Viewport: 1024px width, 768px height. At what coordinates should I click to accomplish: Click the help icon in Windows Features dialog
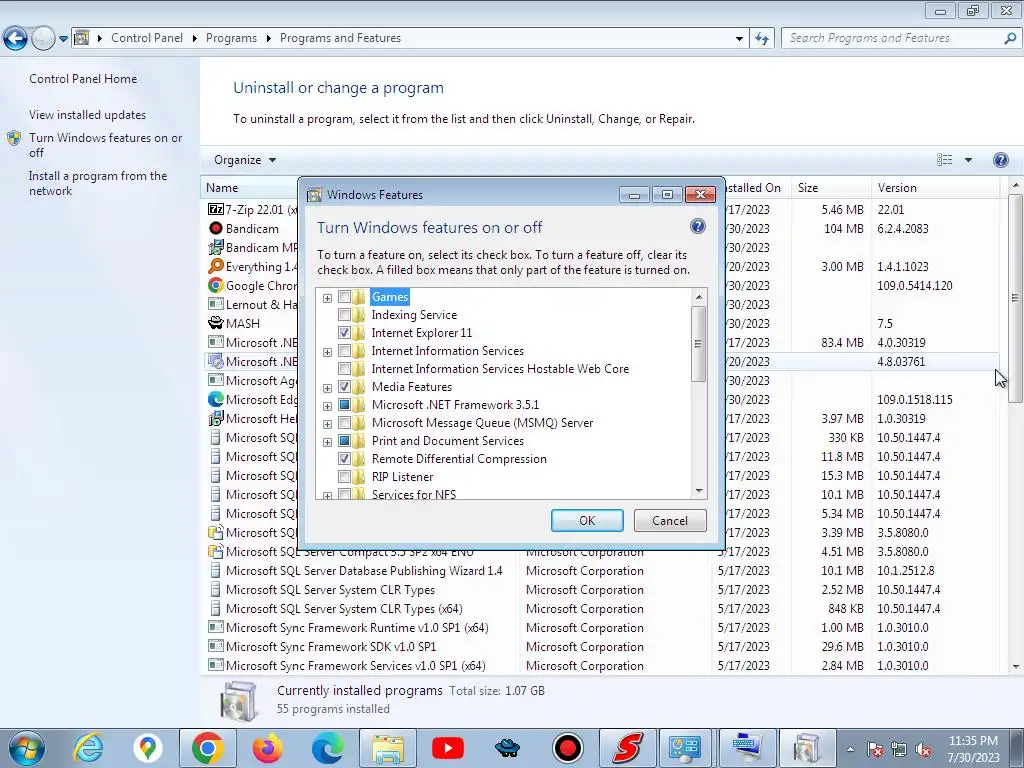[x=697, y=226]
